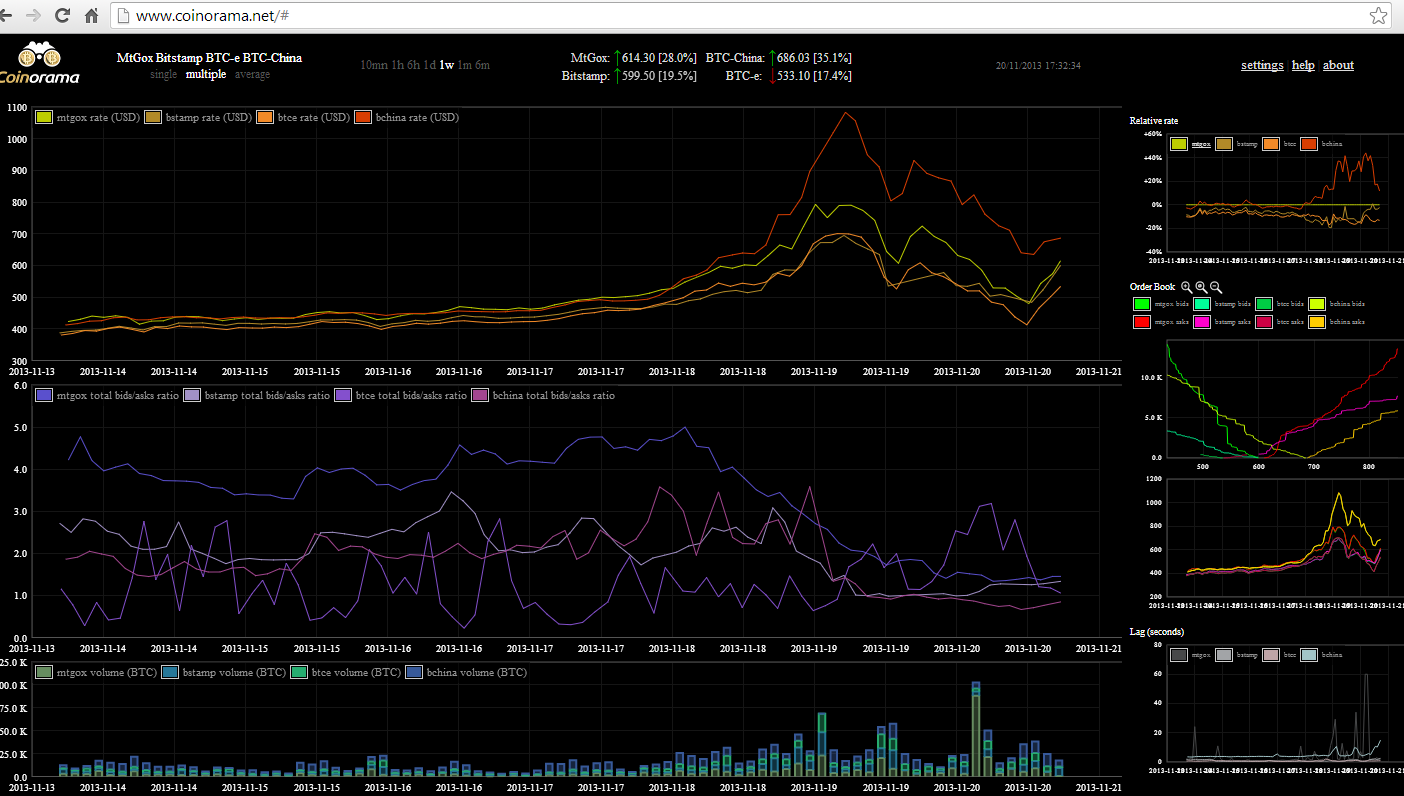Screen dimensions: 1404x796
Task: Zoom in the Order Book chart
Action: pos(1186,287)
